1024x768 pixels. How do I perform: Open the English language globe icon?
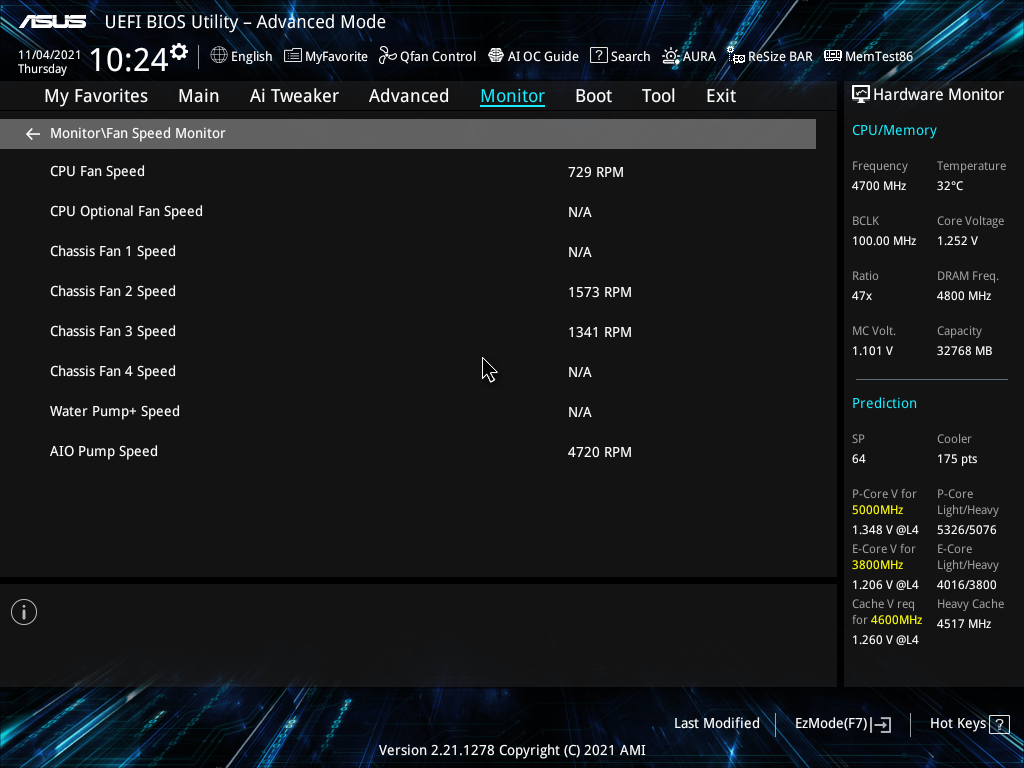point(219,56)
